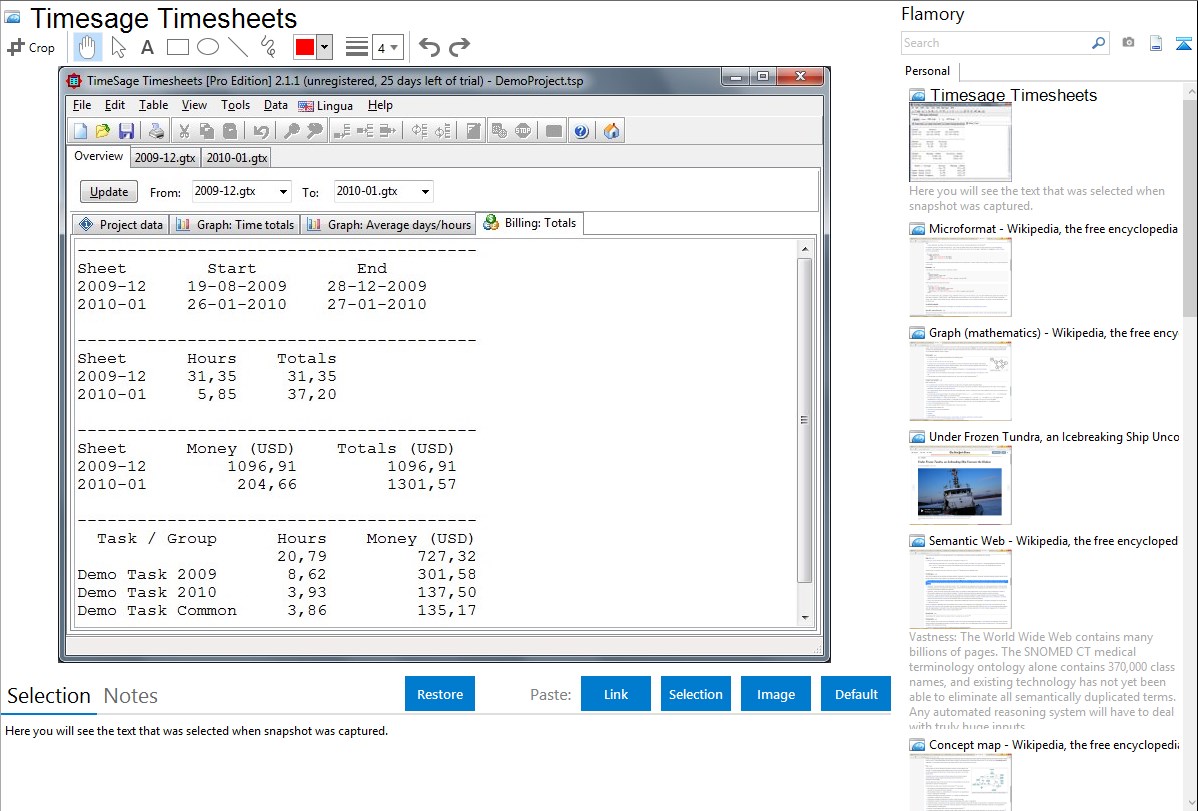This screenshot has width=1198, height=811.
Task: Click the billing report scrollbar down arrow
Action: 805,618
